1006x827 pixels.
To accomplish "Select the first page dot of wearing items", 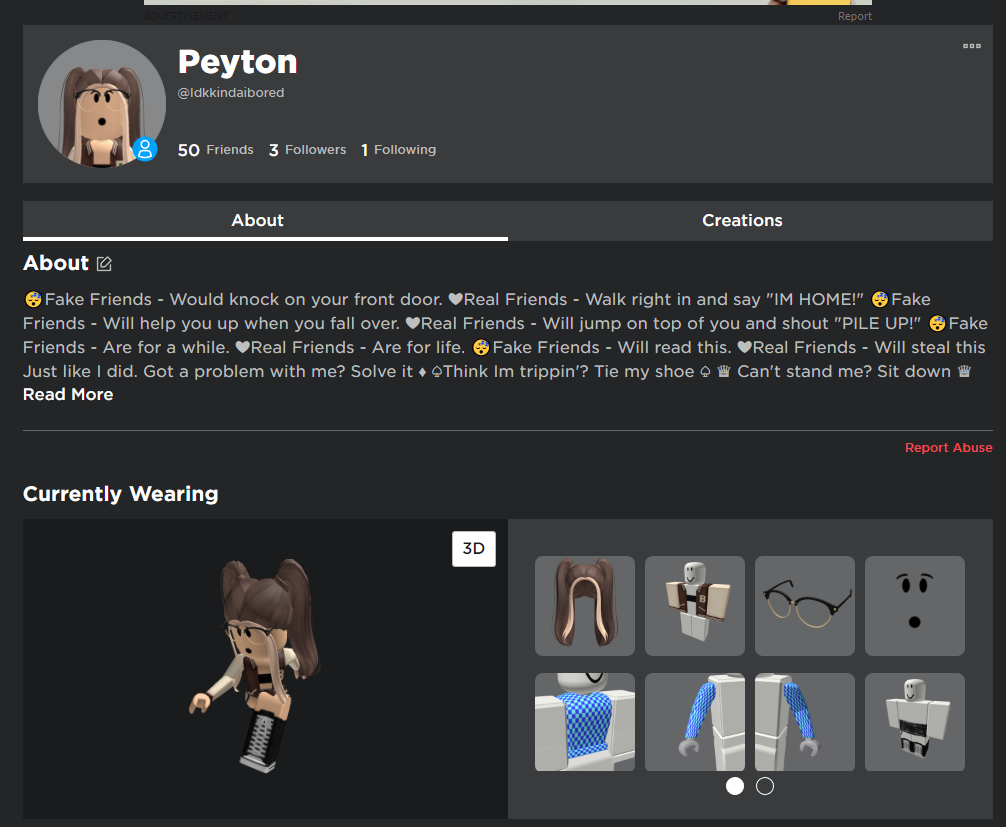I will (735, 786).
